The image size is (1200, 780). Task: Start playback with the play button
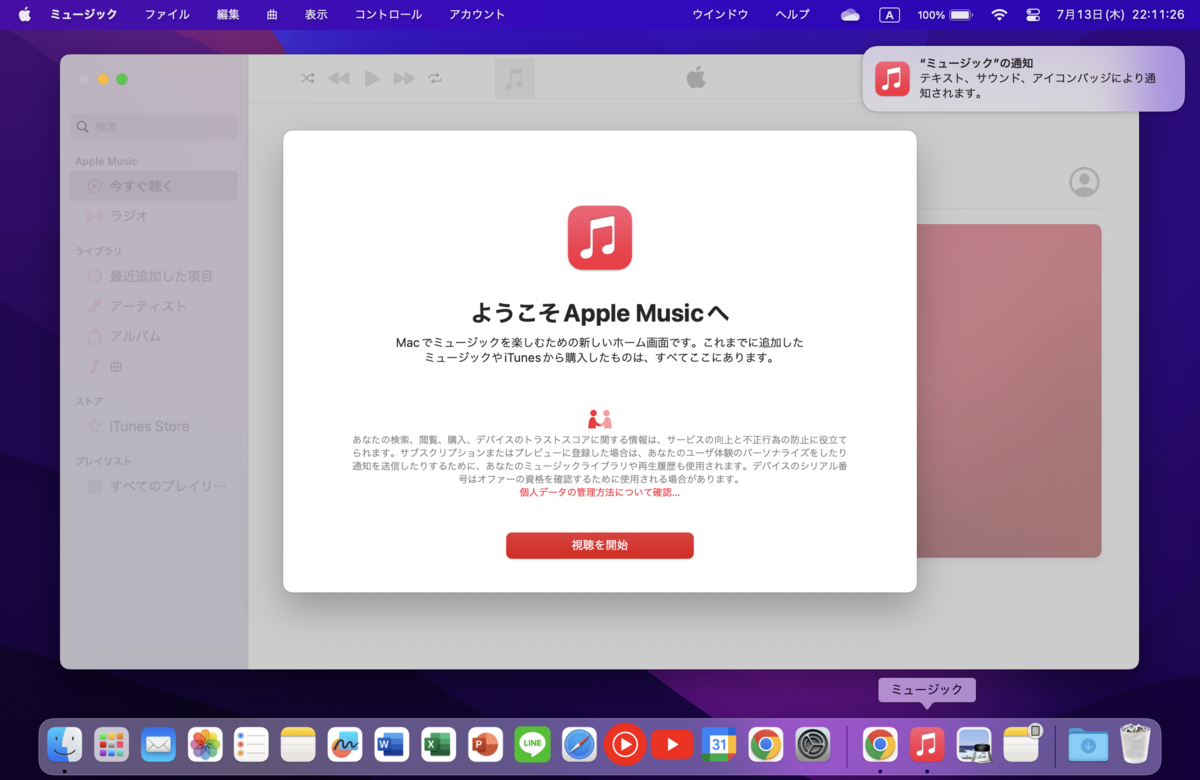pos(372,78)
